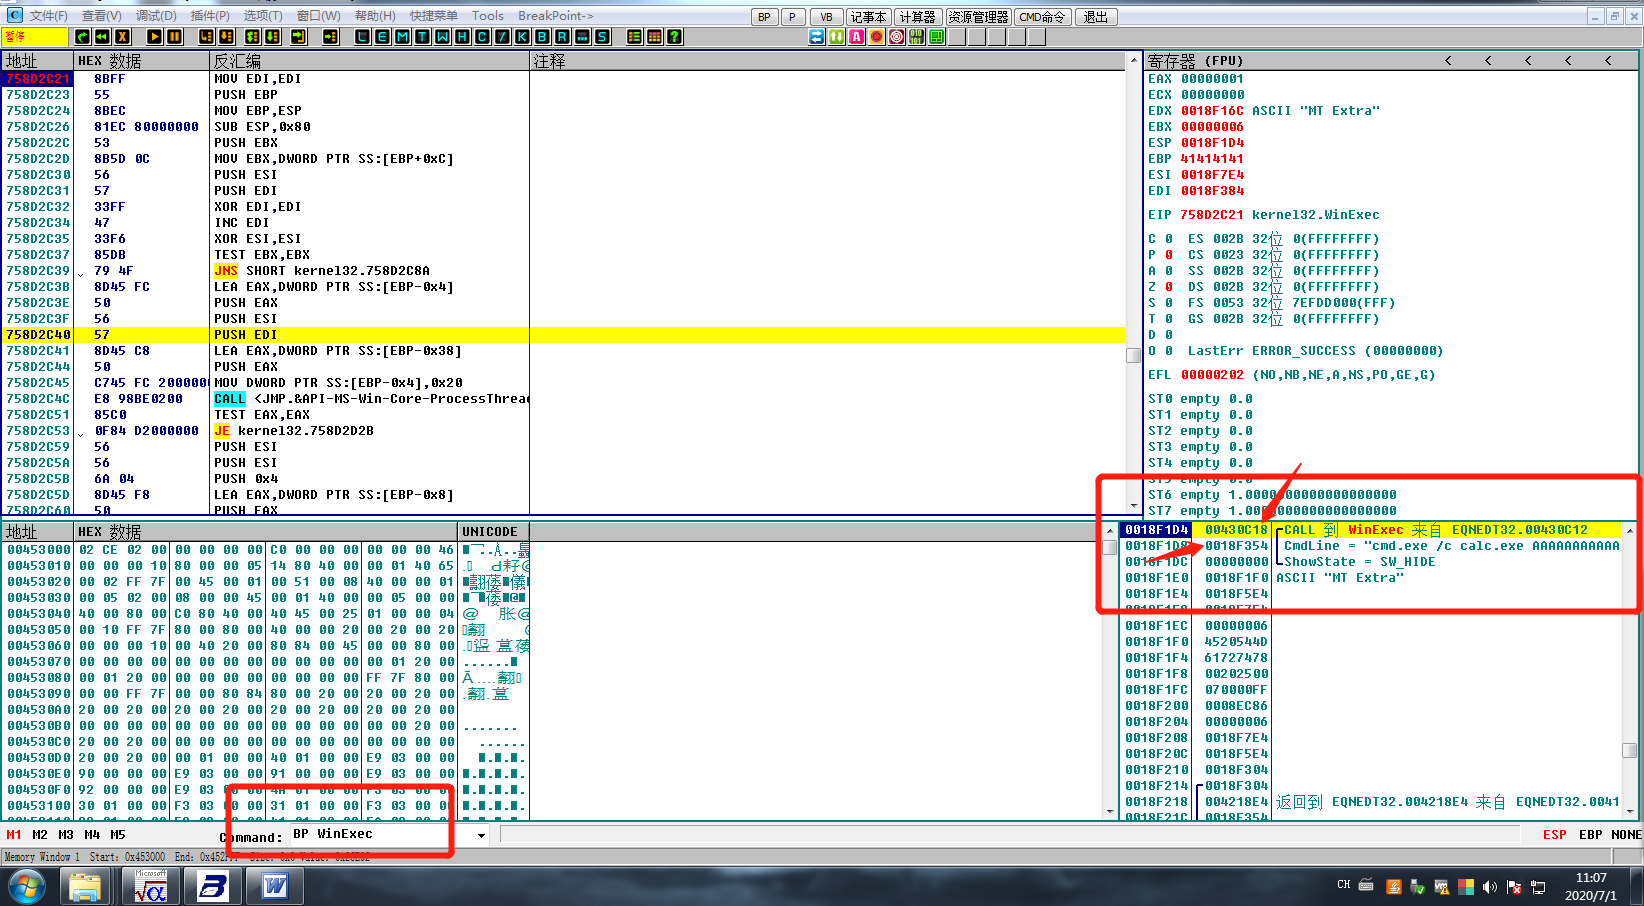
Task: Open the 调试(D) menu
Action: click(157, 16)
